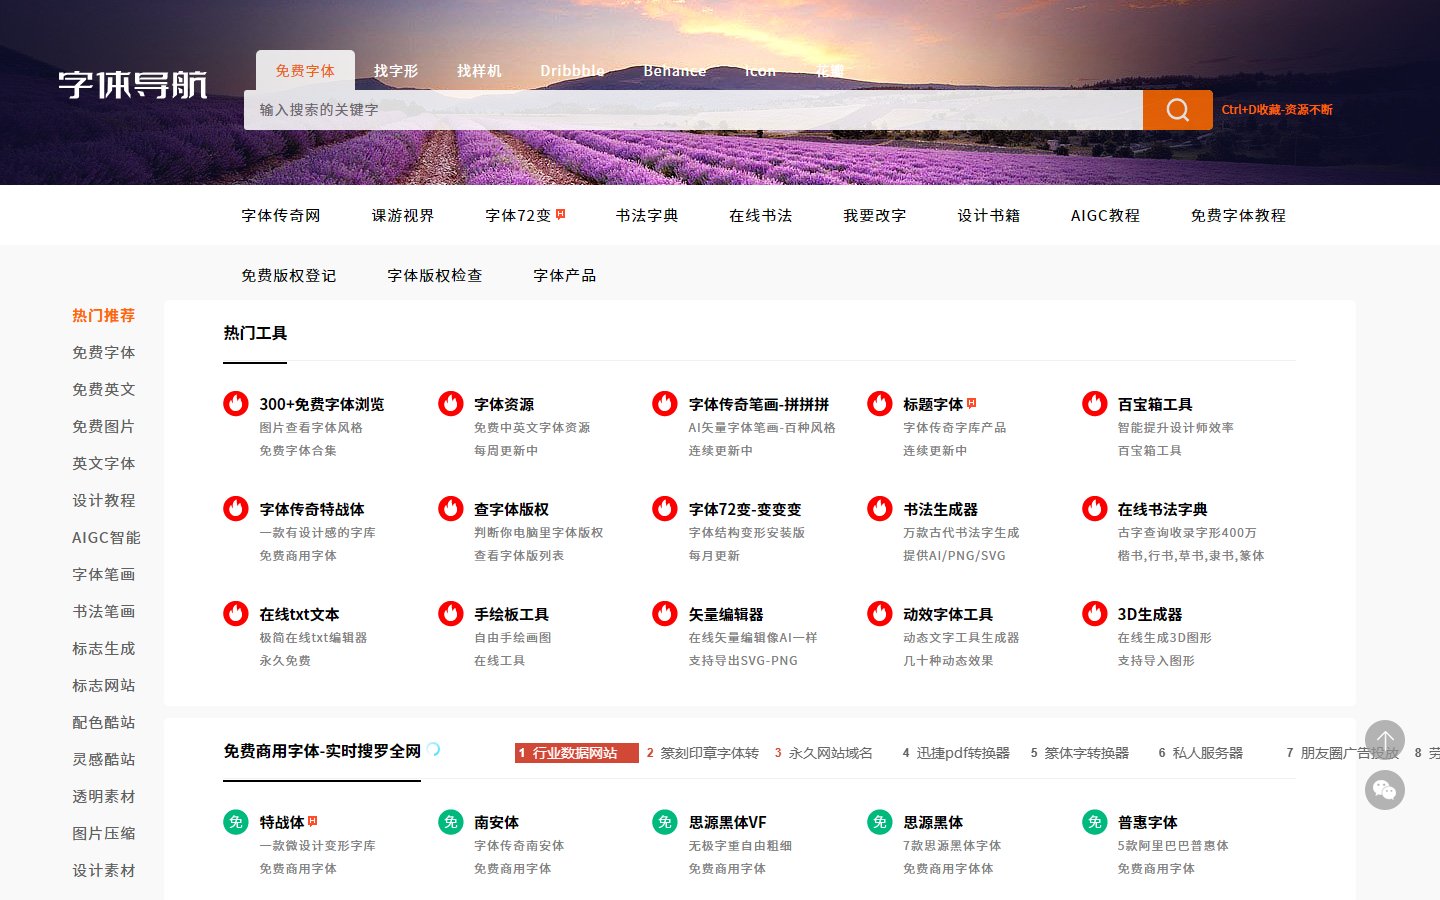Open 免费版权登记 navigation link
The height and width of the screenshot is (900, 1440).
click(x=289, y=275)
